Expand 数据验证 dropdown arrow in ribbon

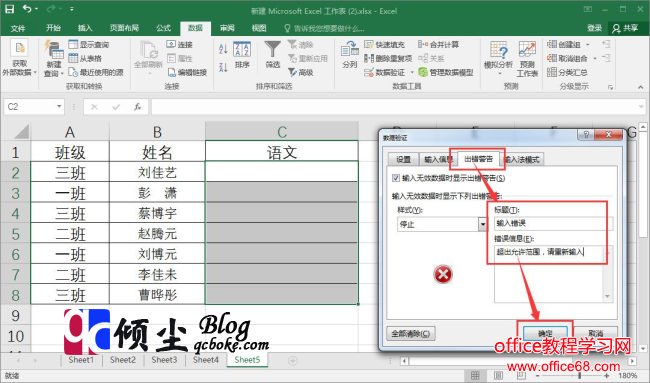[x=412, y=72]
